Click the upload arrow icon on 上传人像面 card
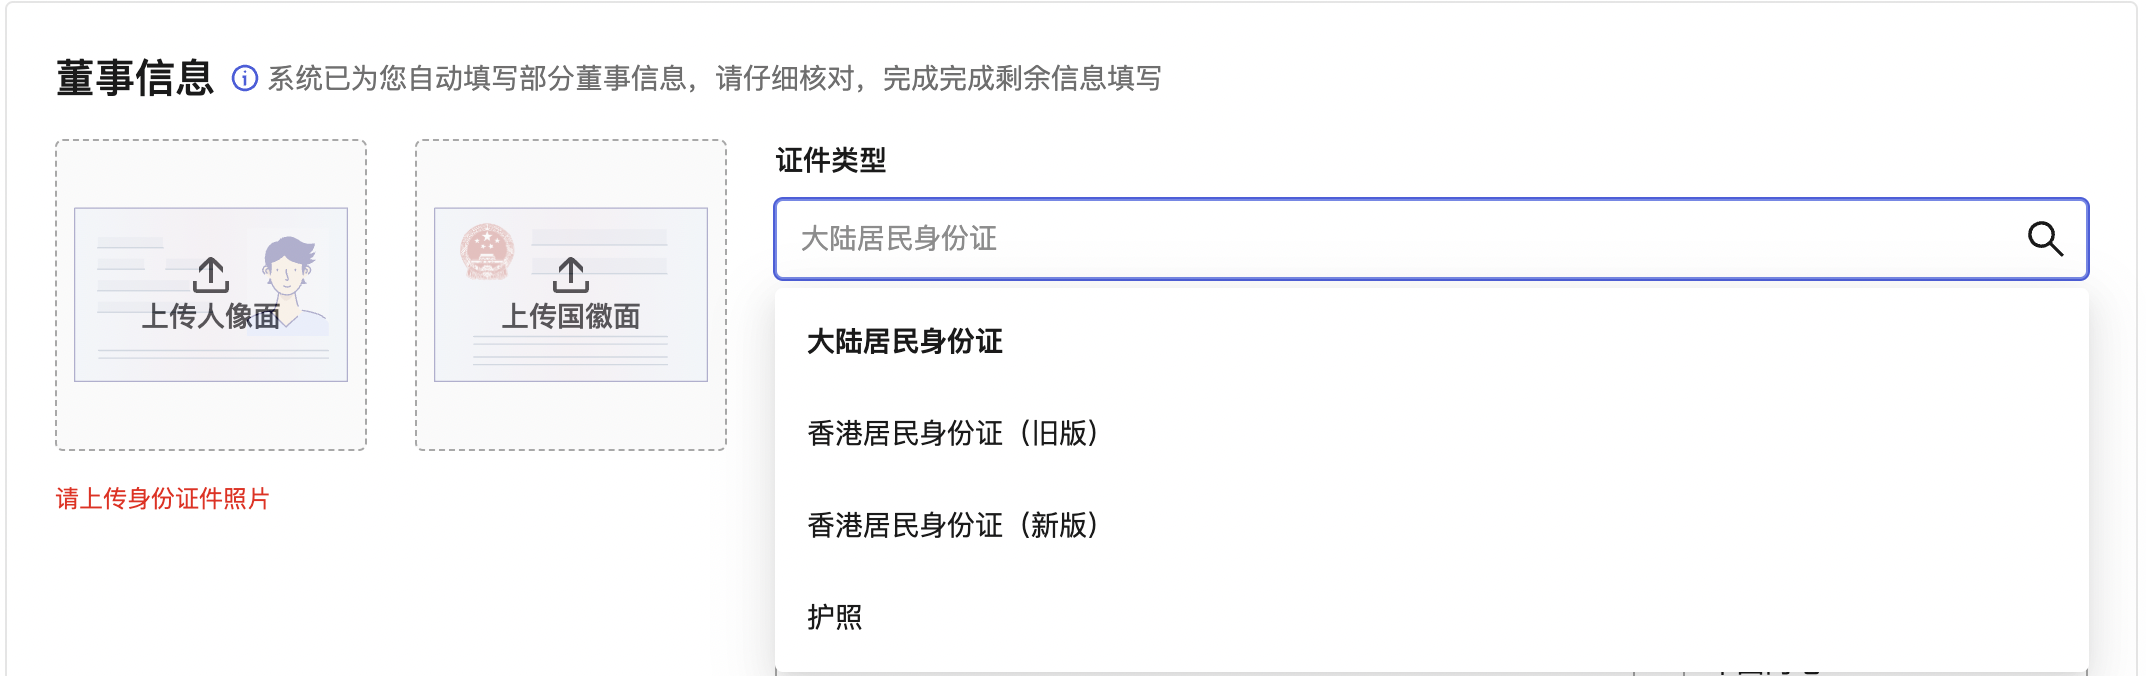 (x=211, y=272)
